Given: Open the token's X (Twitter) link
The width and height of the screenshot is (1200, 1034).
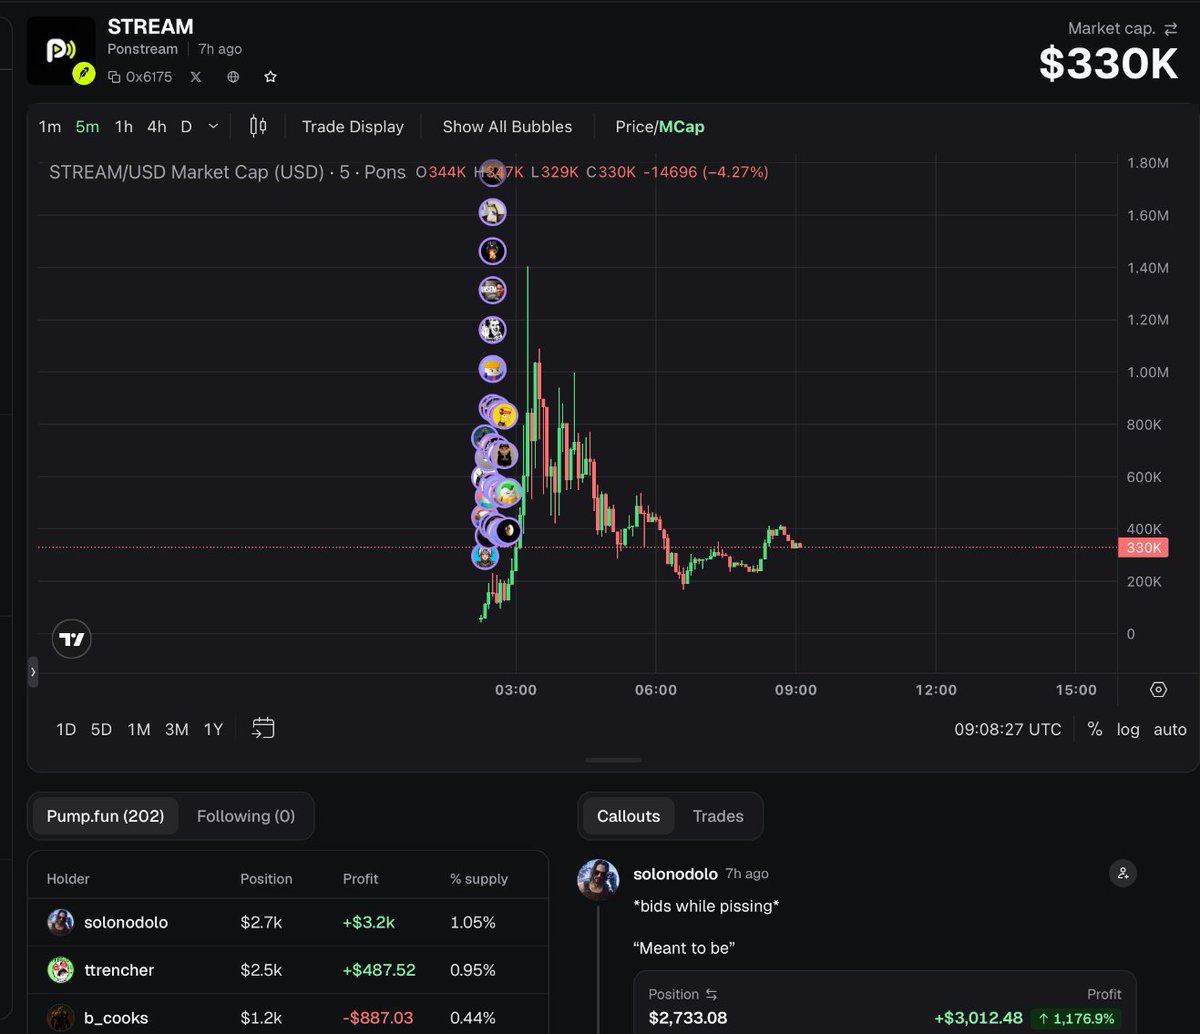Looking at the screenshot, I should 196,77.
